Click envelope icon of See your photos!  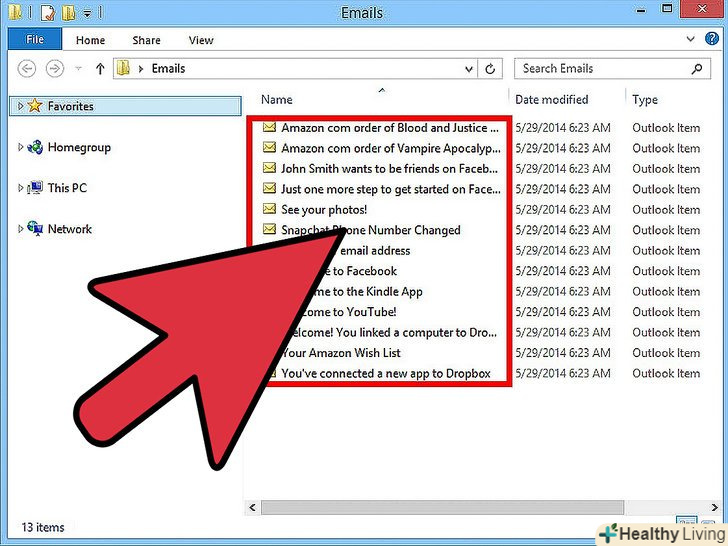[269, 208]
